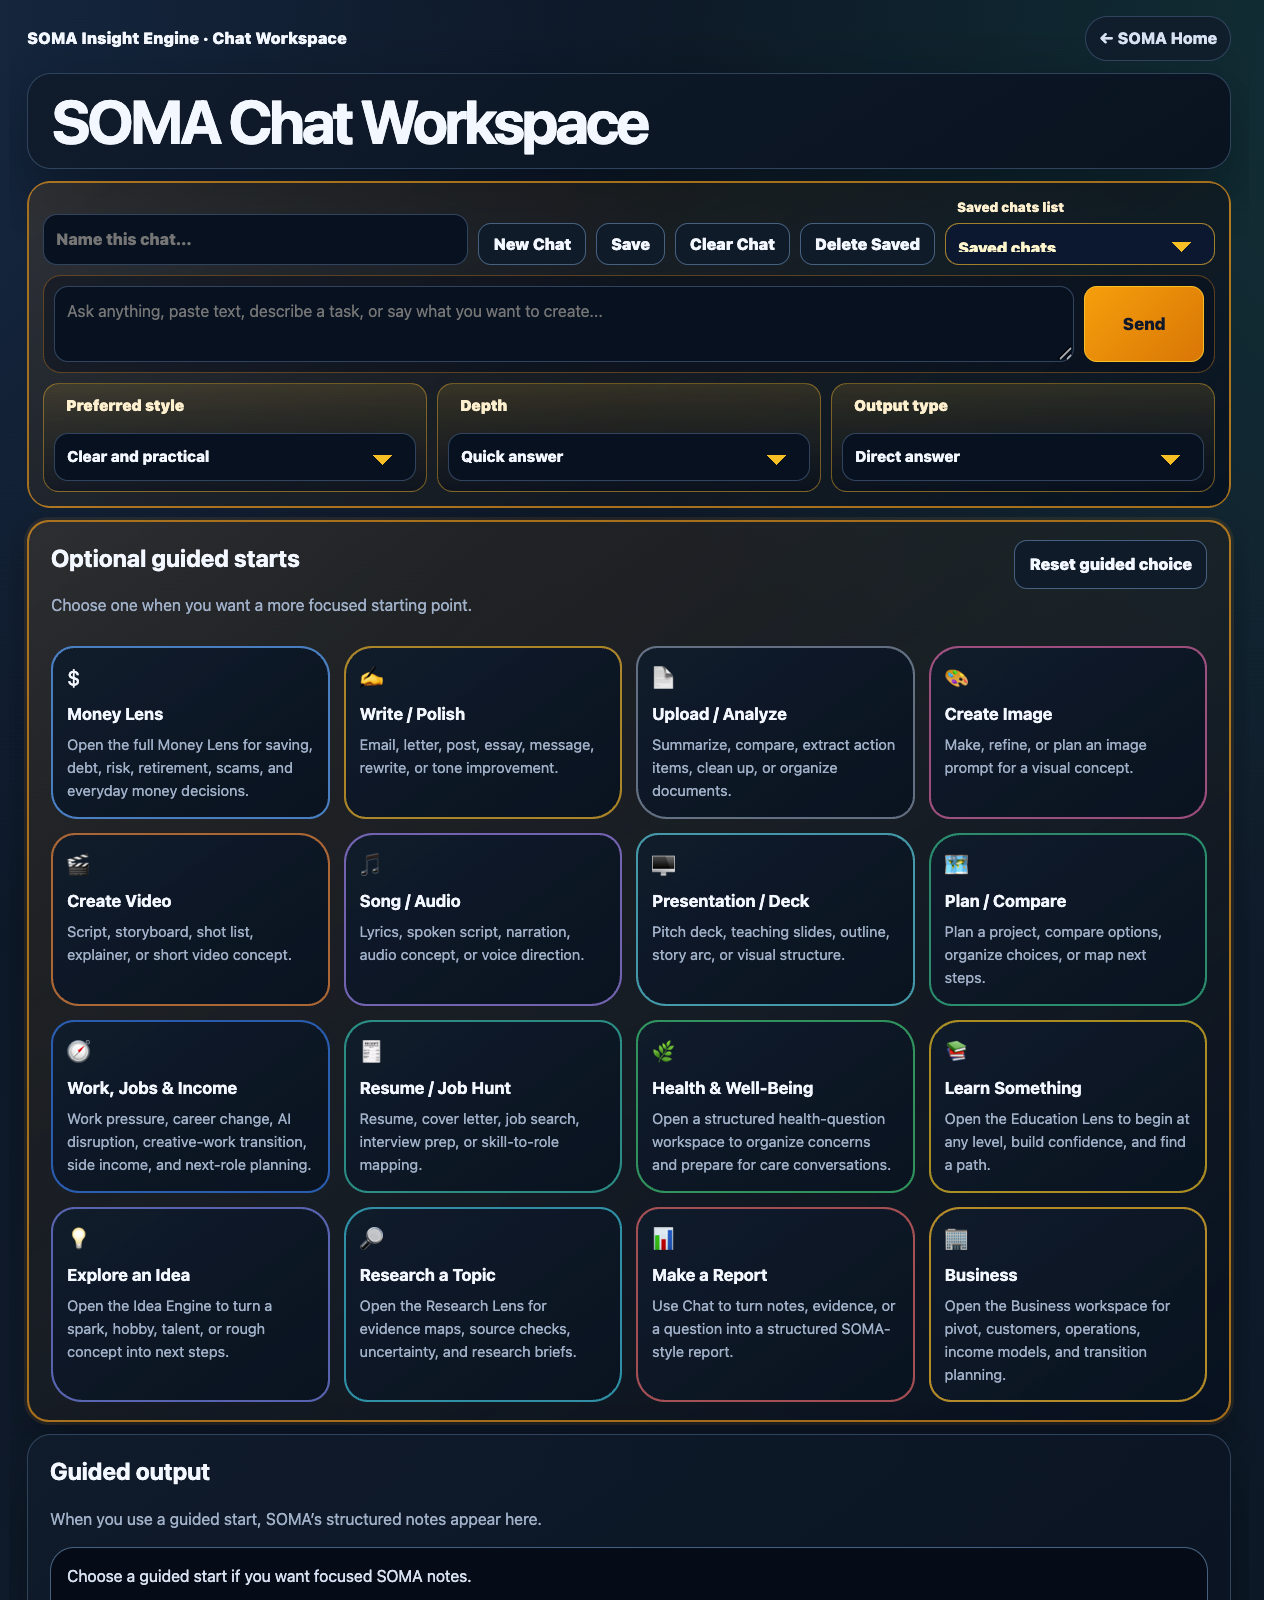Screen dimensions: 1264x1600
Task: Open the Resume / Job Hunt card title
Action: pyautogui.click(x=435, y=1088)
